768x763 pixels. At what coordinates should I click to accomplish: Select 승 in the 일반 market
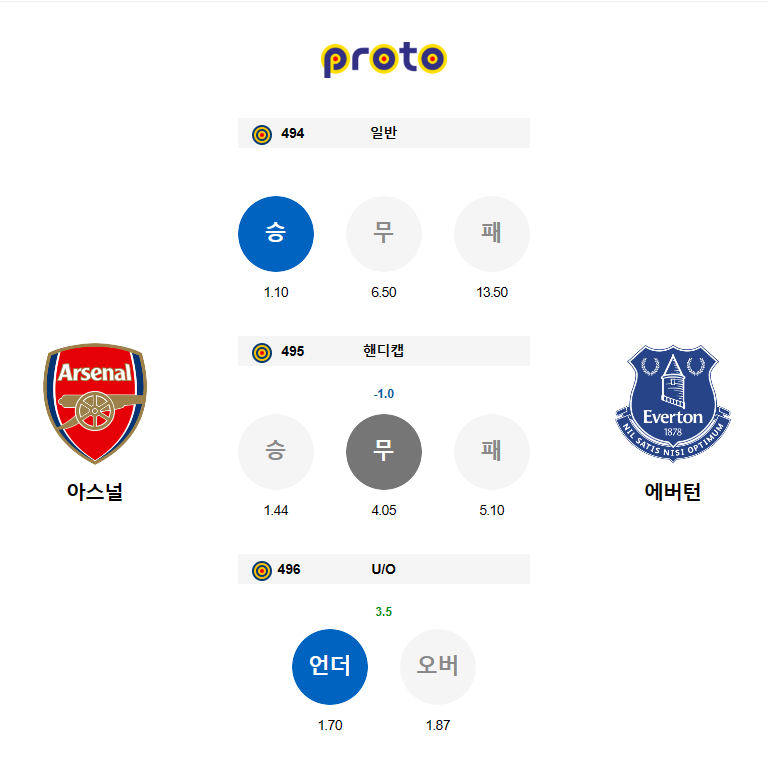[x=276, y=234]
